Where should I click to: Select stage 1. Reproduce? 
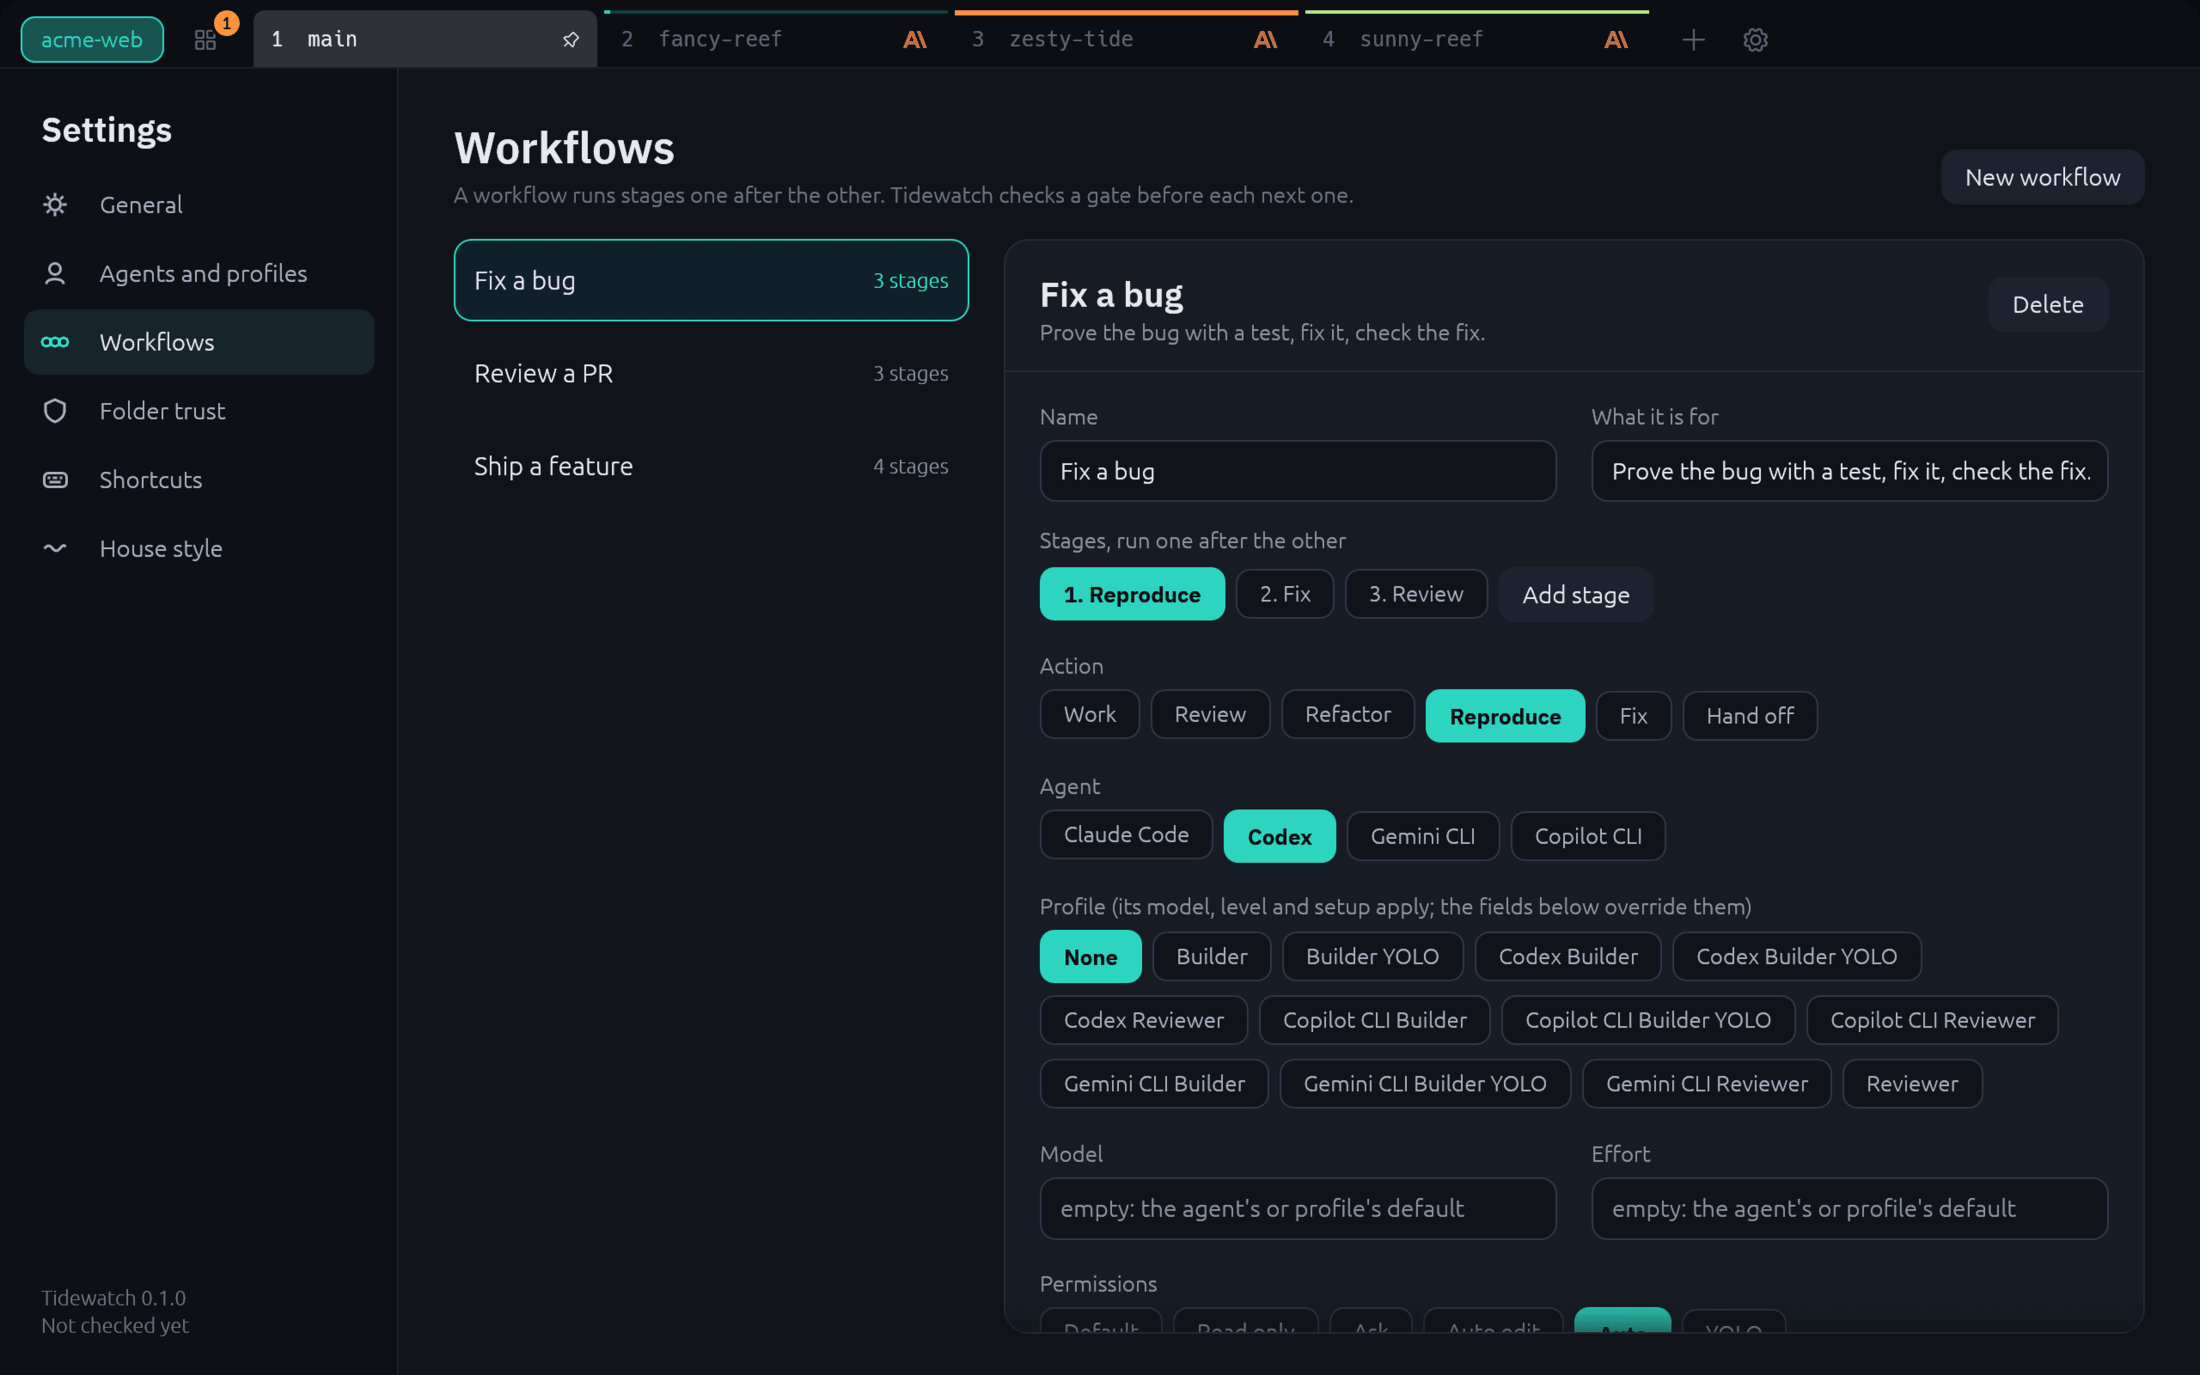pyautogui.click(x=1132, y=594)
